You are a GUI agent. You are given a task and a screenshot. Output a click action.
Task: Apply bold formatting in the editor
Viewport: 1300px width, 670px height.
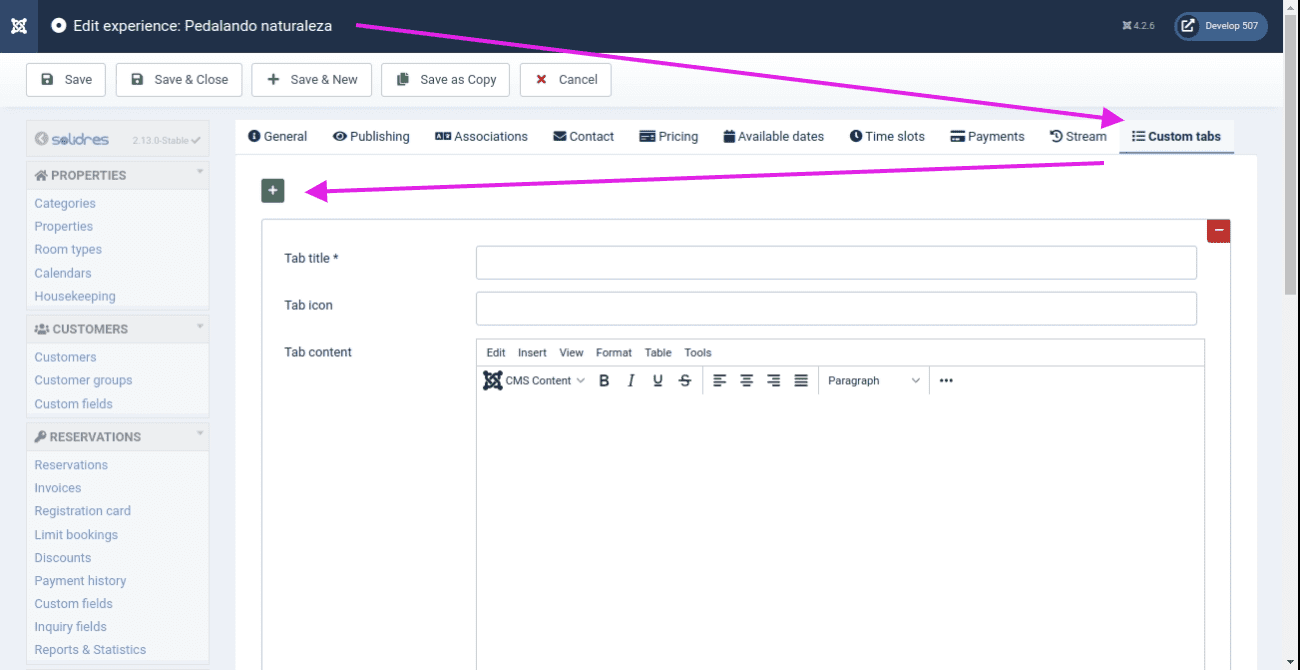604,381
